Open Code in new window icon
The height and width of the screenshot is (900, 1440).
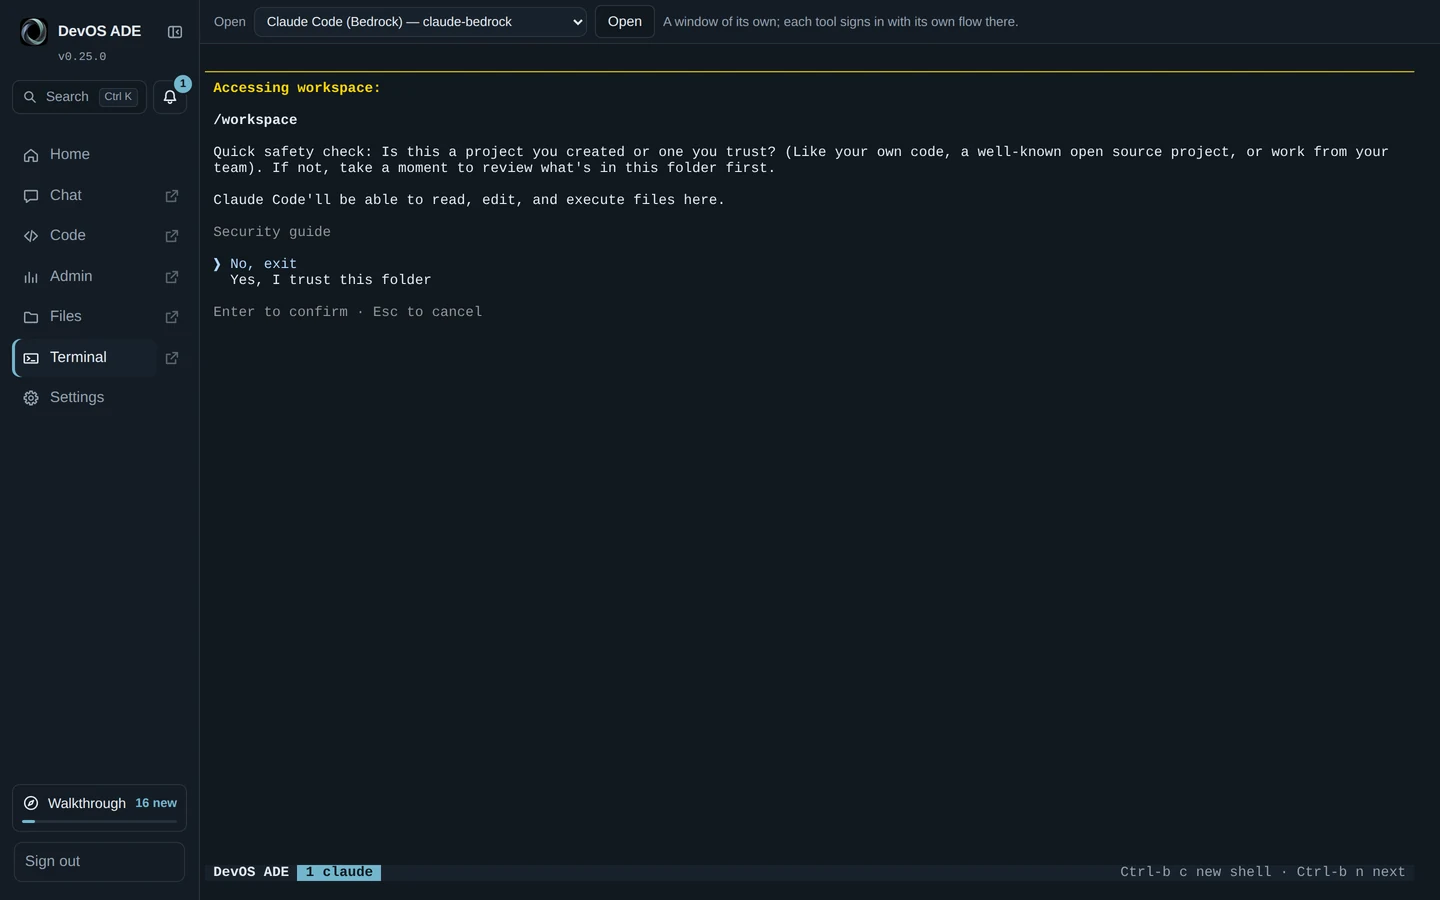172,236
